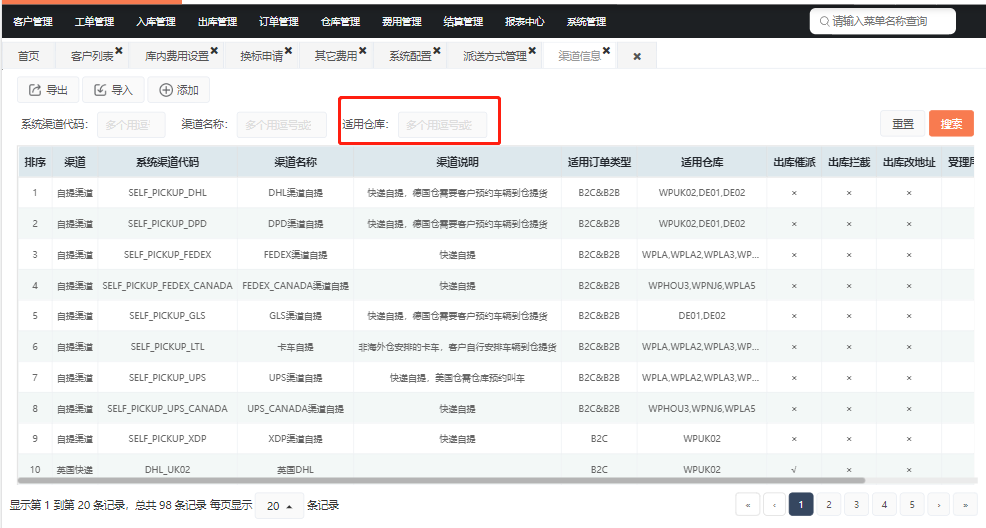Viewport: 986px width, 528px height.
Task: Close the 库内费用设置 tab
Action: coord(214,50)
